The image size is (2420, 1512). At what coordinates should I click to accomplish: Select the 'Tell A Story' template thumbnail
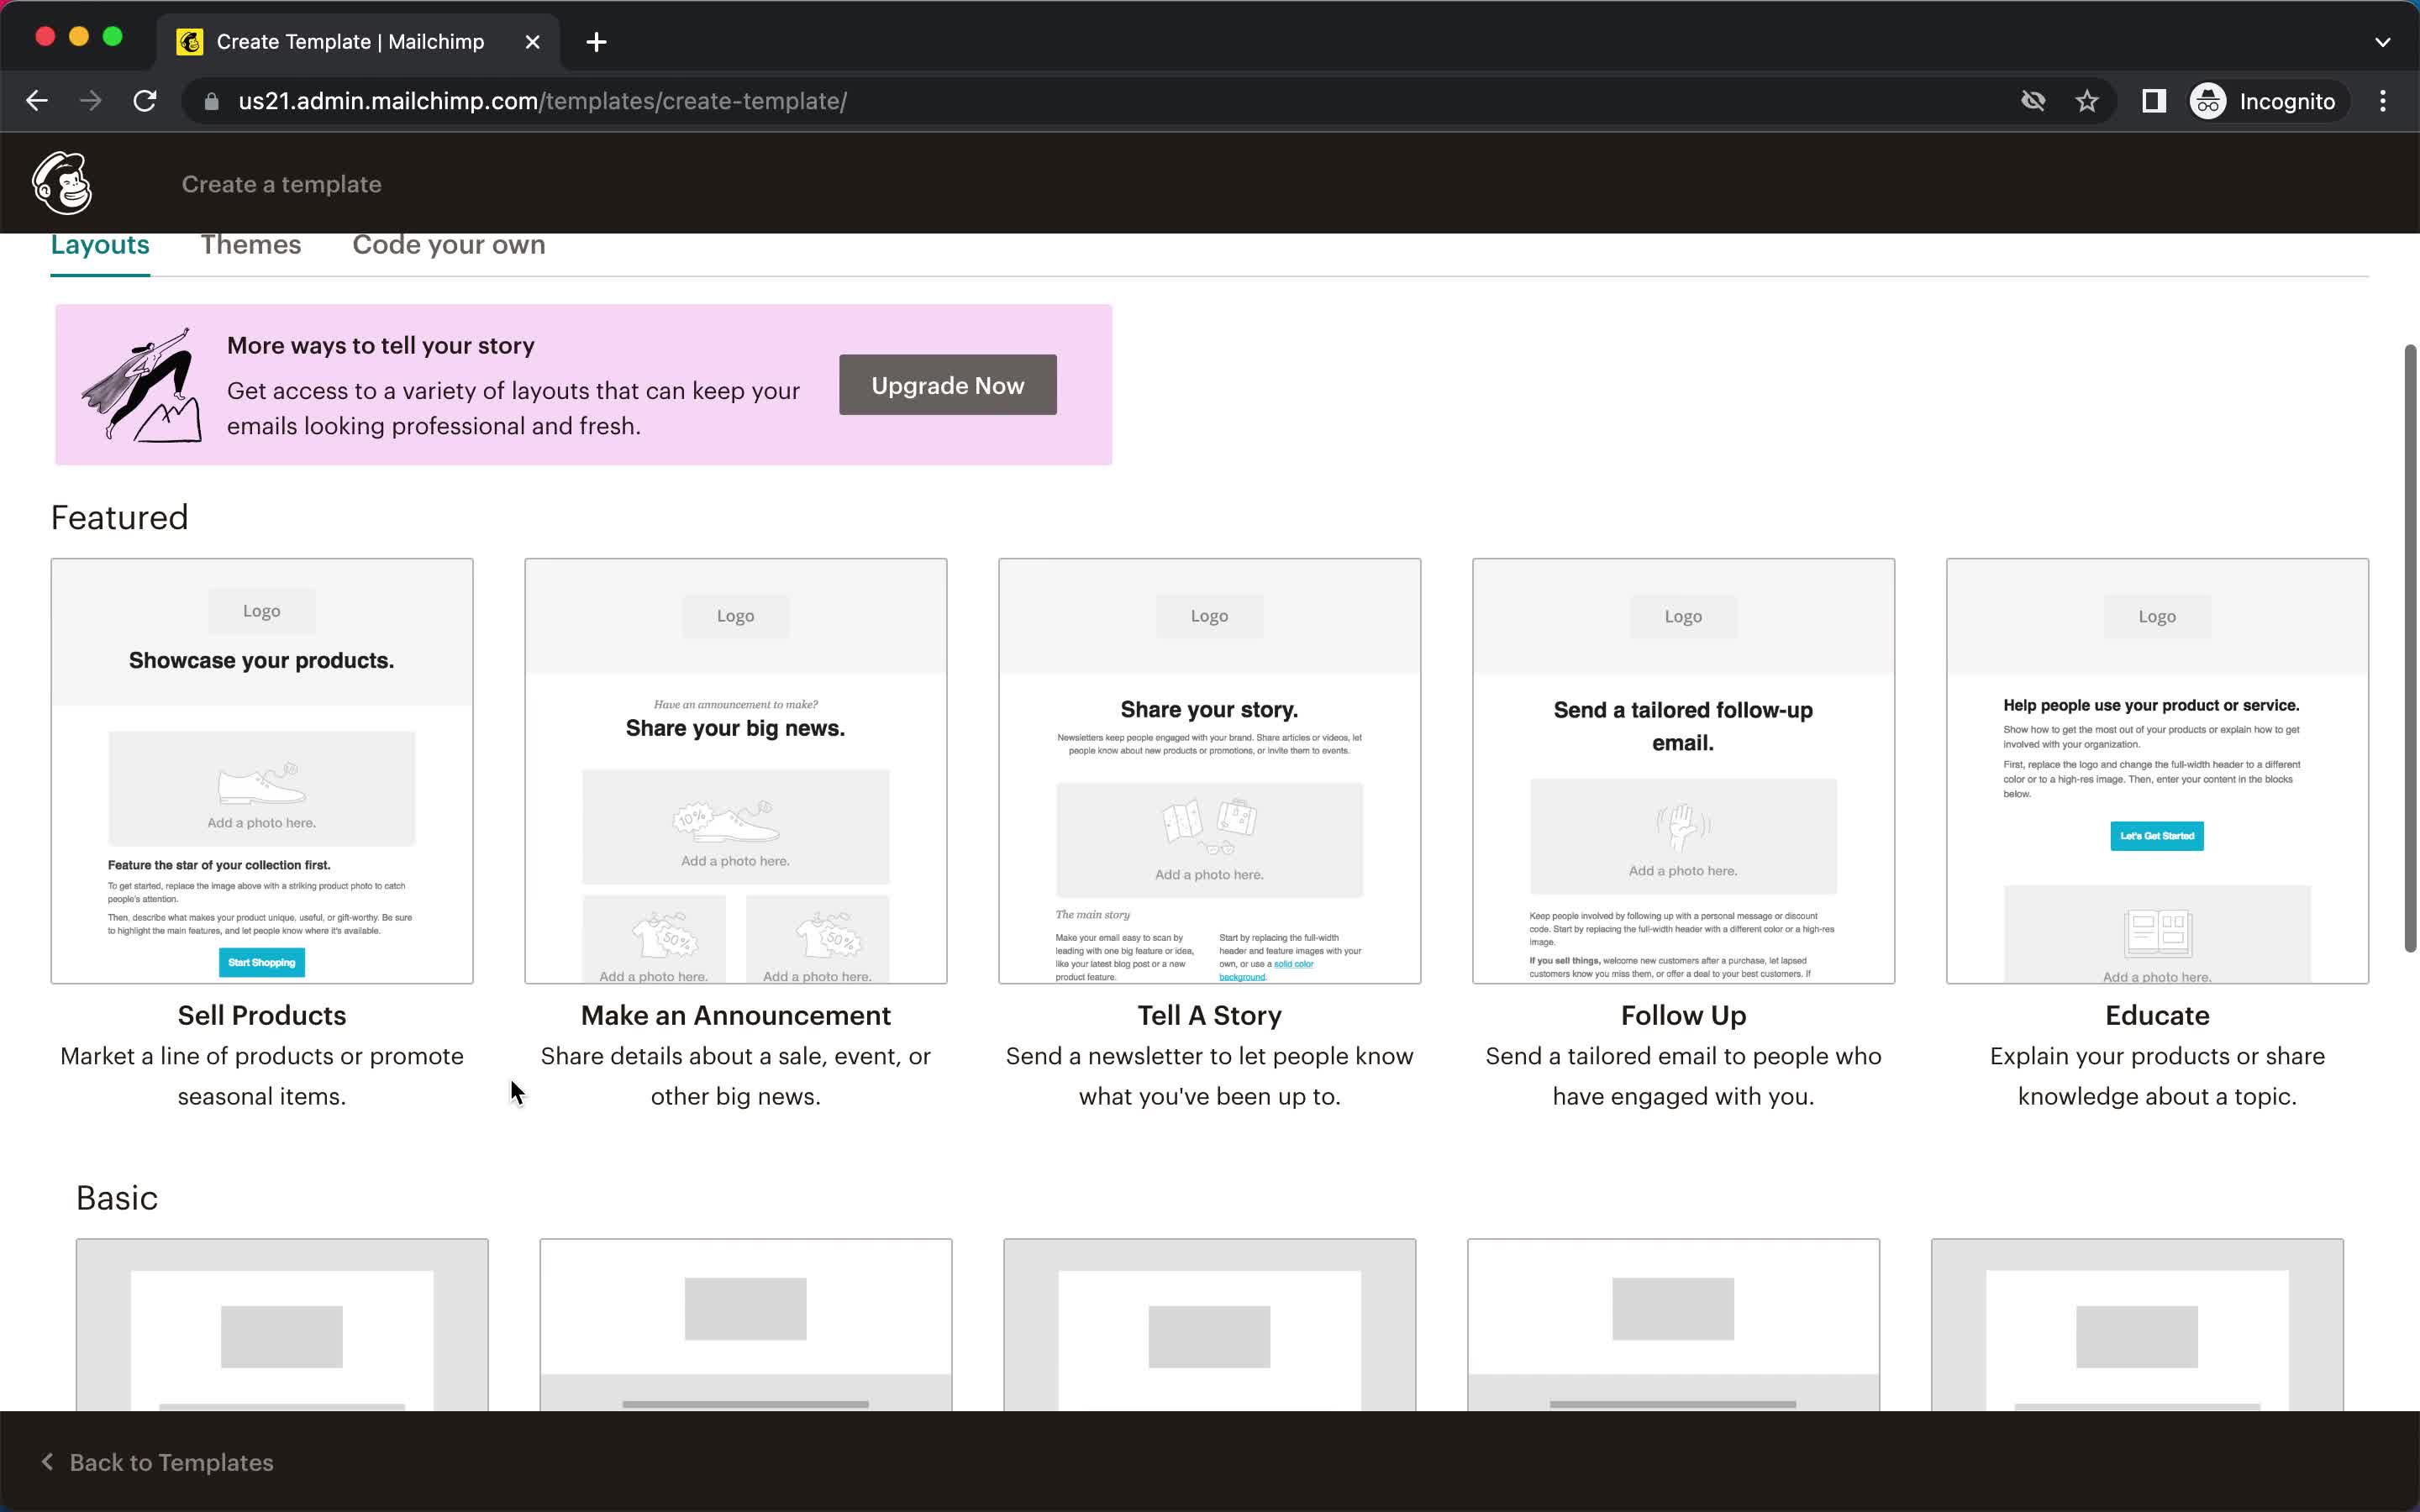(1209, 770)
